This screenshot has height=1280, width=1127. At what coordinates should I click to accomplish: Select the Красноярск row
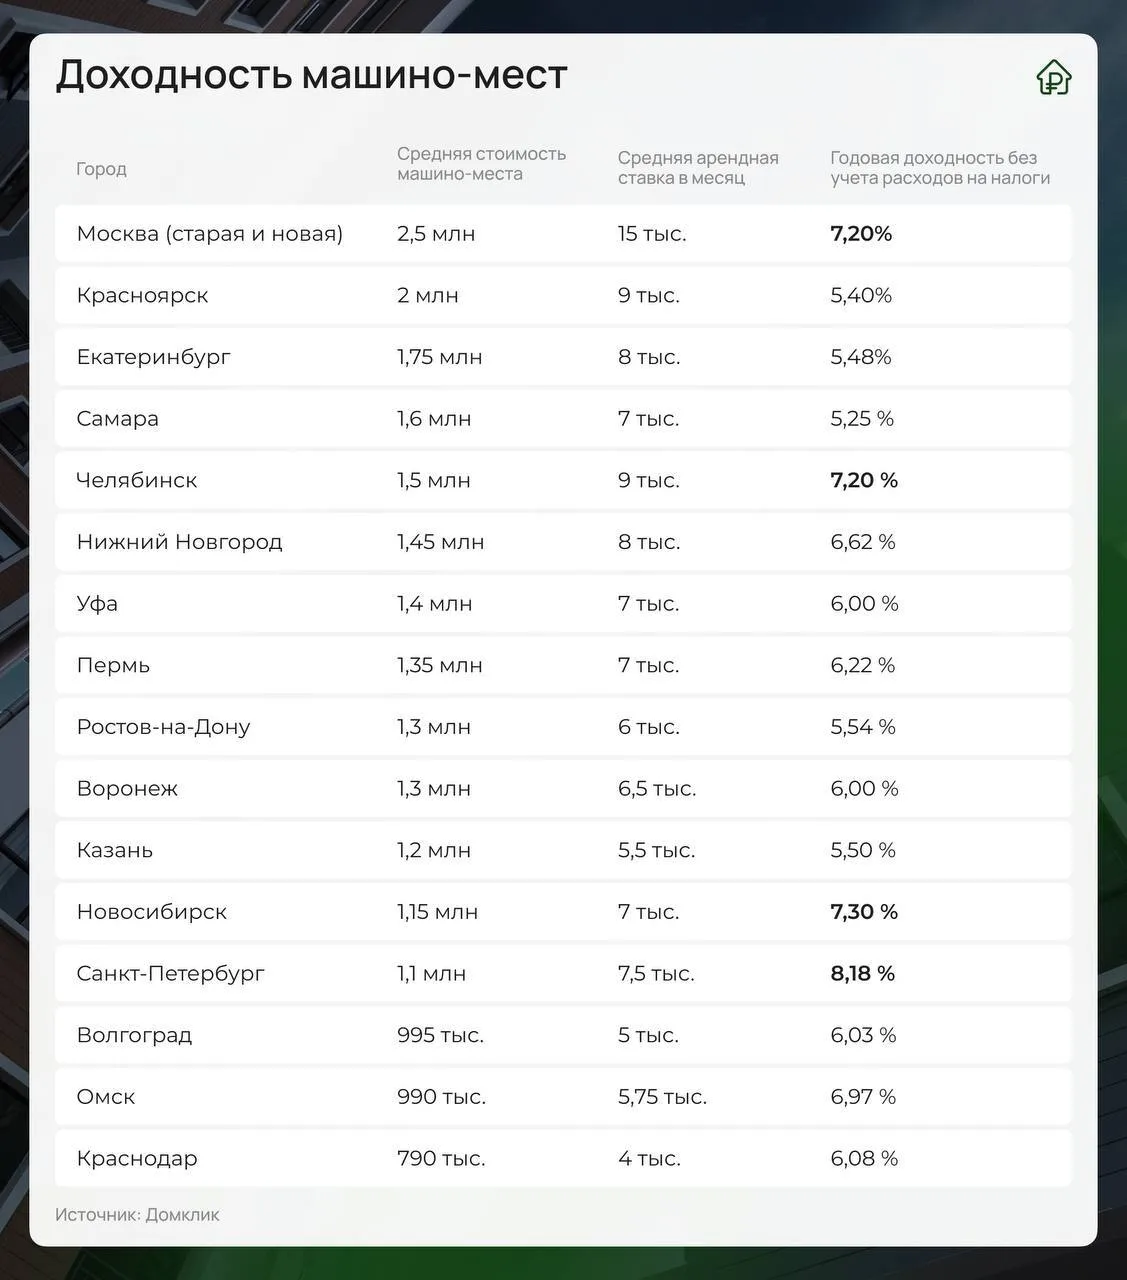(563, 296)
